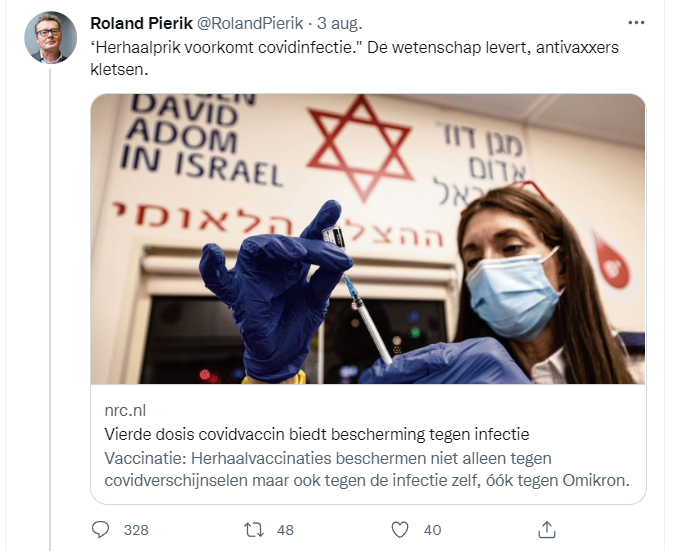Click the display name Roland Pierik
684x551 pixels.
(x=141, y=24)
